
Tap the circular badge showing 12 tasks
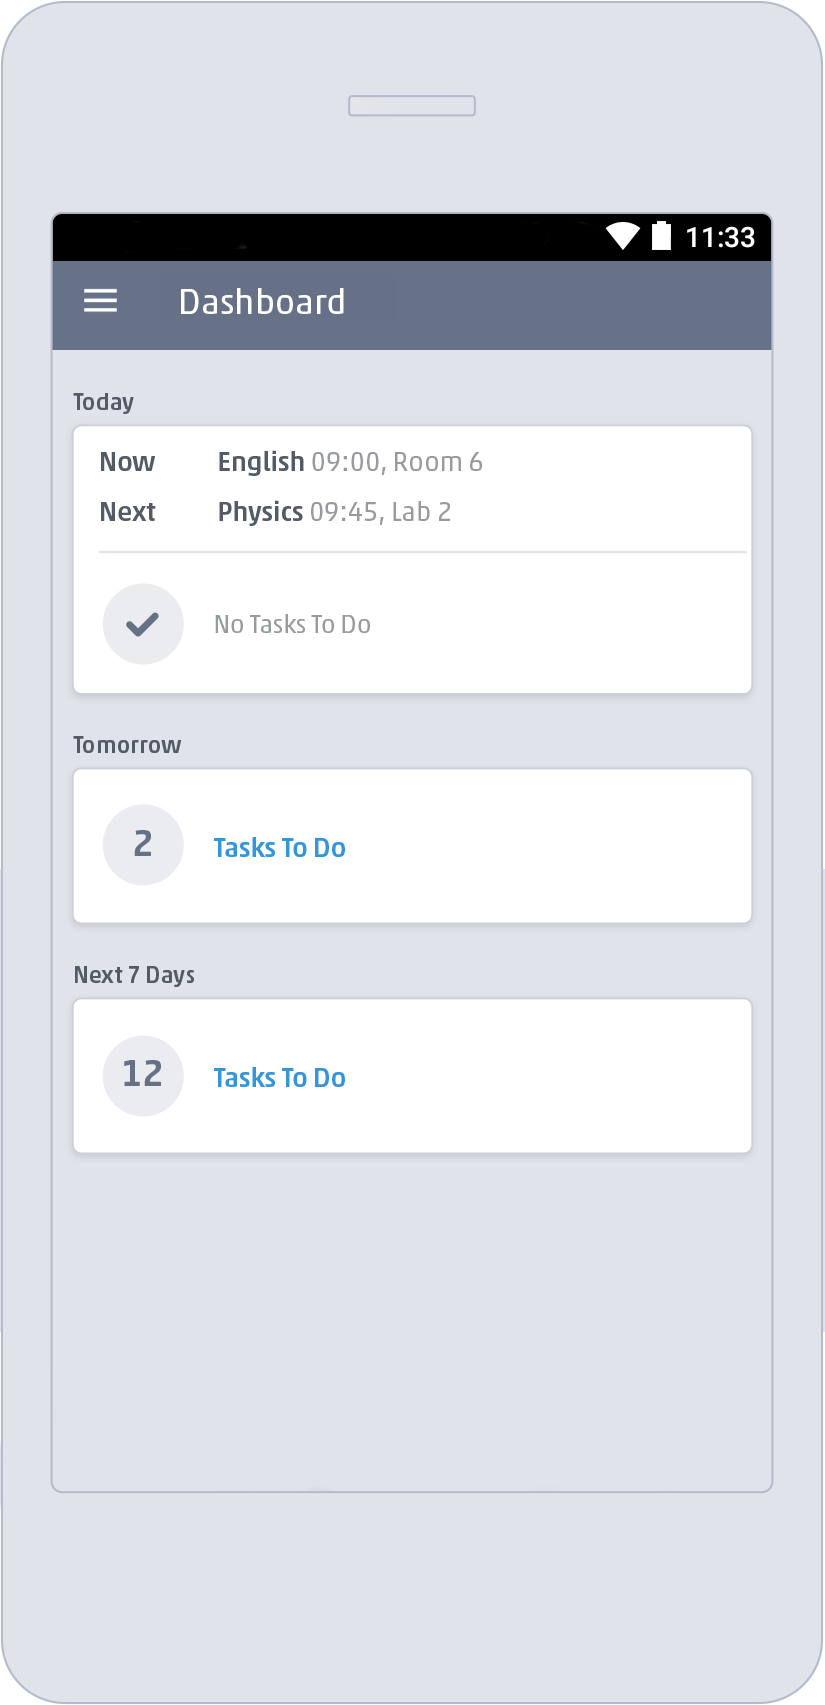point(143,1074)
